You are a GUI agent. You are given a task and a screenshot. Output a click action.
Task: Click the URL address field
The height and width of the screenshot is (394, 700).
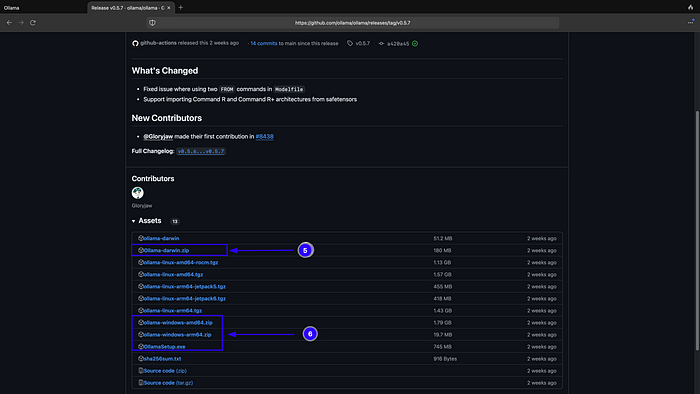[x=353, y=23]
